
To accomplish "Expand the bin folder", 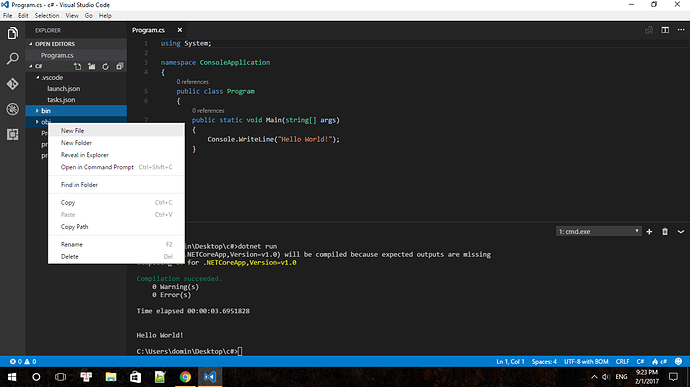I will [37, 111].
